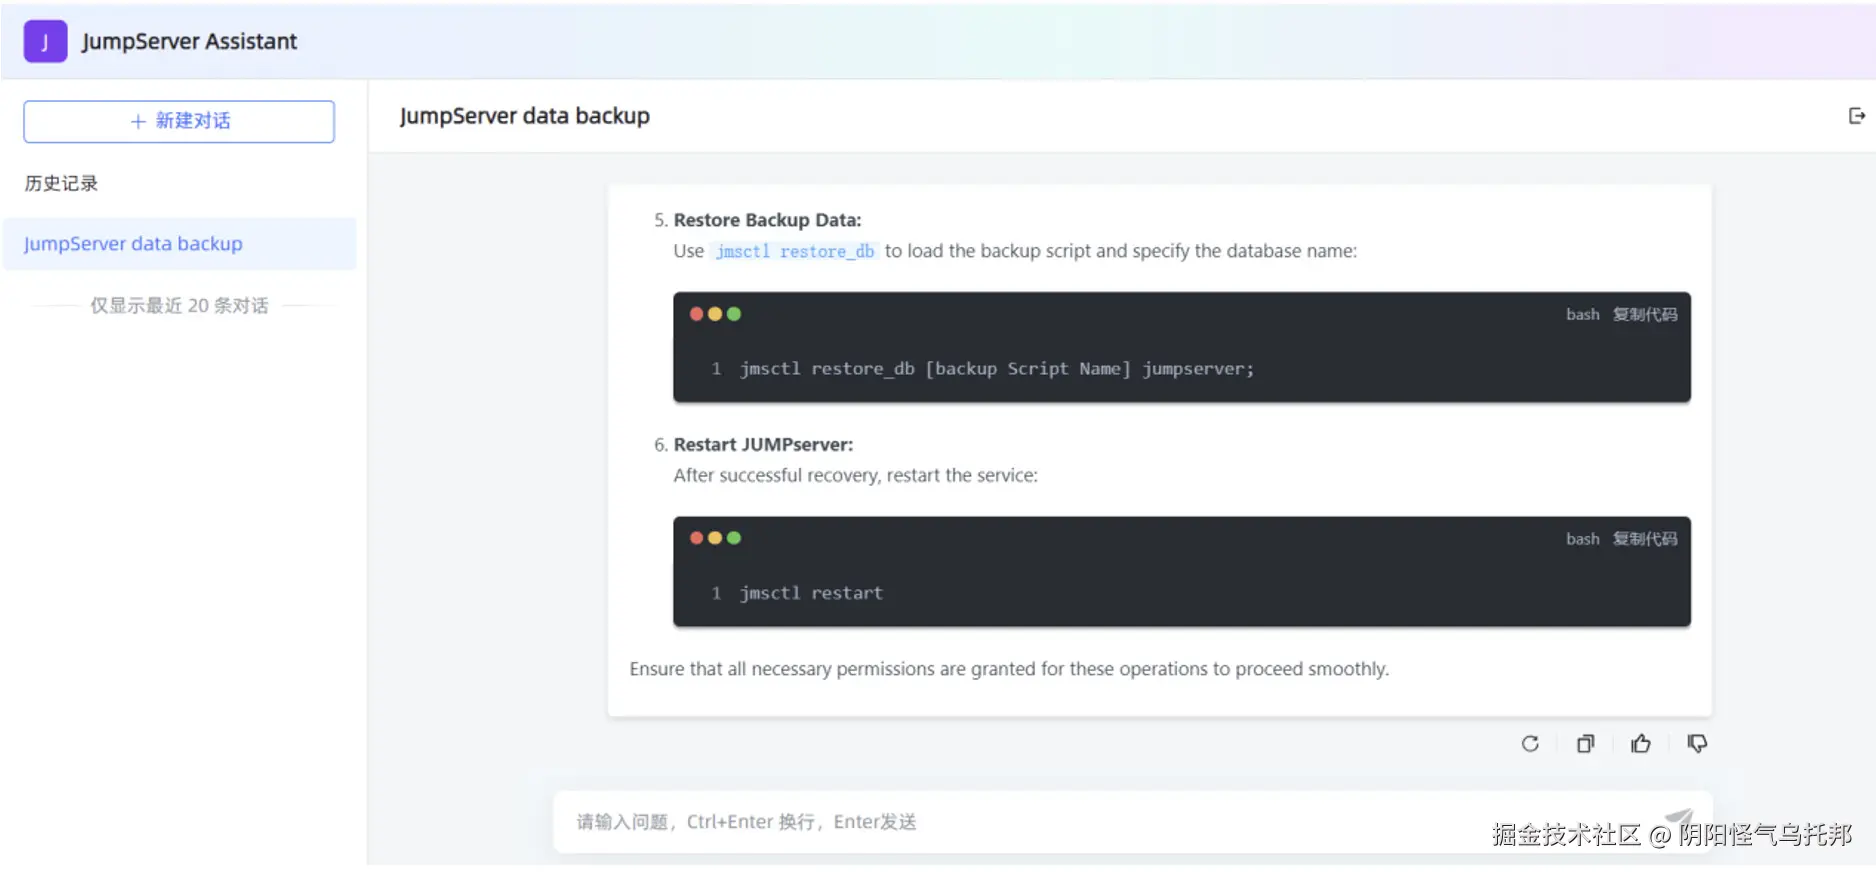Start a new chat with 新建对话
The height and width of the screenshot is (872, 1876).
click(179, 121)
